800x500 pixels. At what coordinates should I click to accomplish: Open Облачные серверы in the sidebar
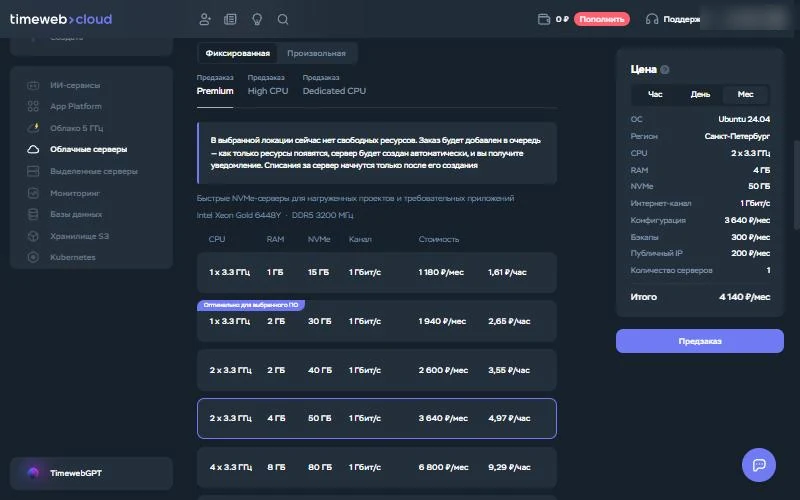pyautogui.click(x=89, y=149)
